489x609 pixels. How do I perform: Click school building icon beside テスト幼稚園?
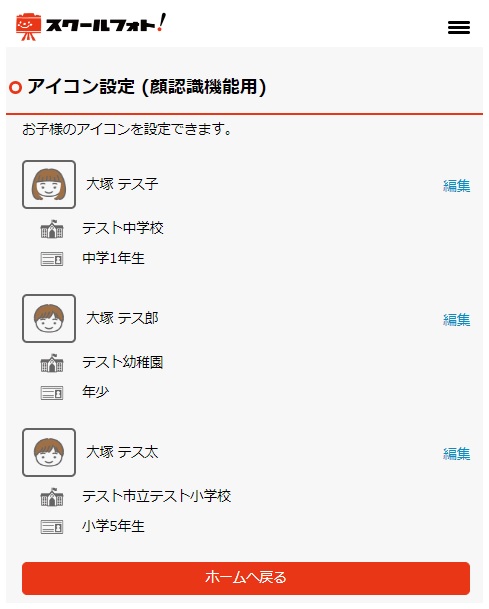(52, 363)
